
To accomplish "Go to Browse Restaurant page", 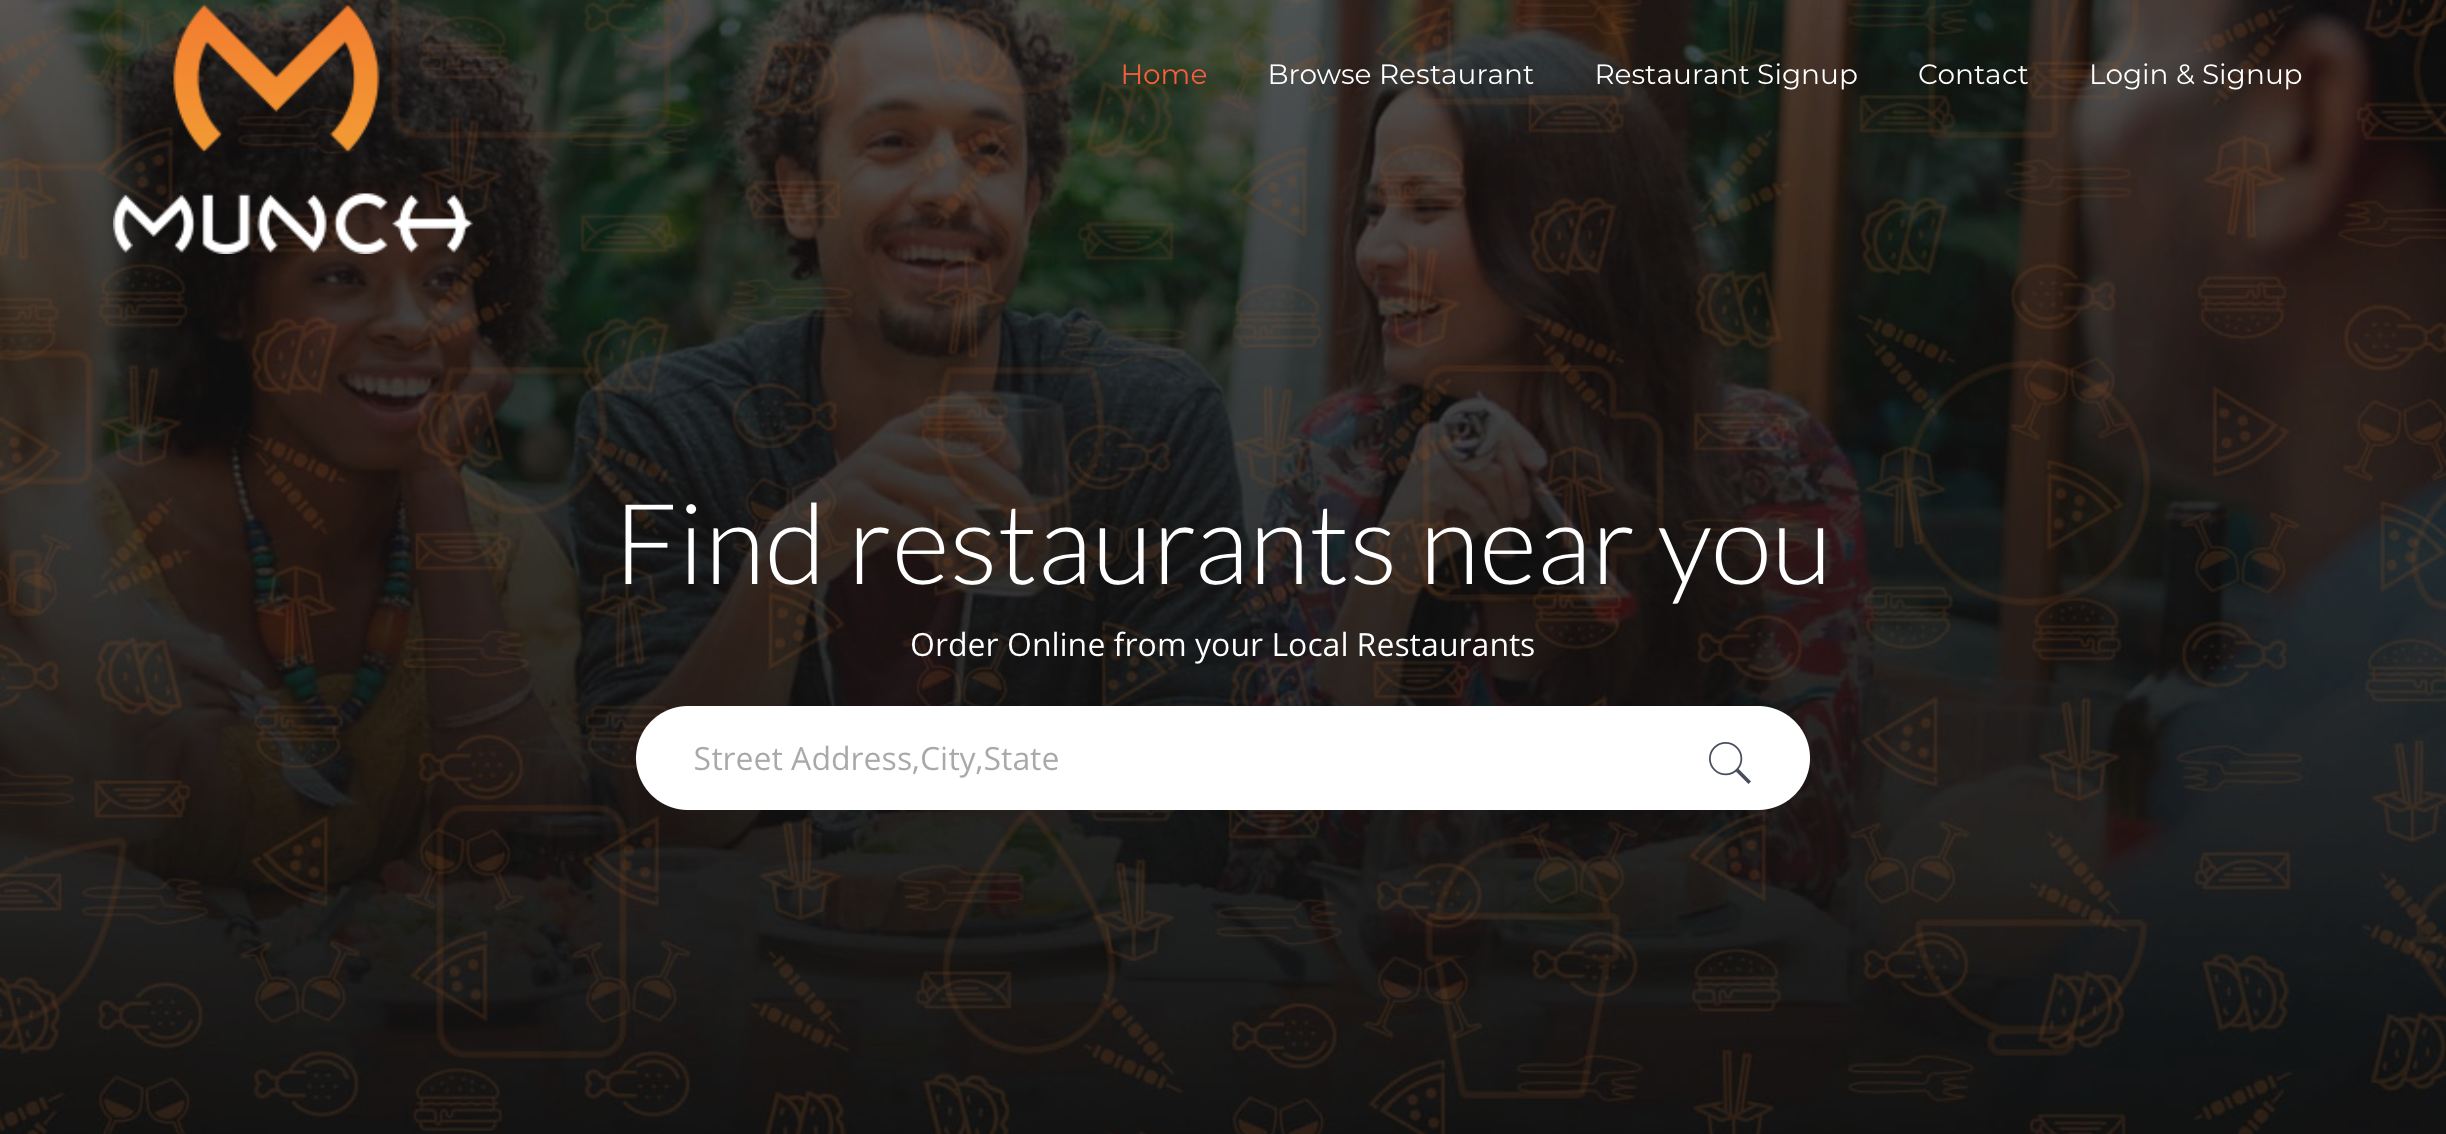I will (x=1400, y=75).
